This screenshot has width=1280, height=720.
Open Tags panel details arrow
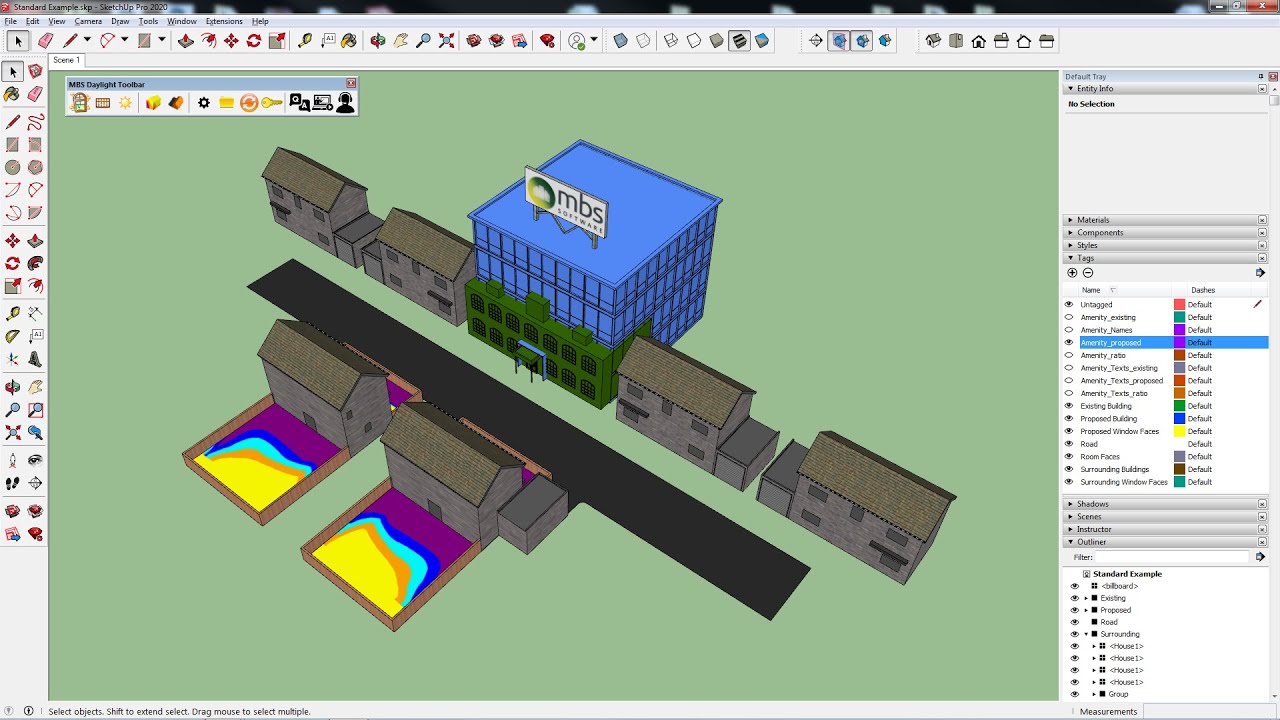pos(1260,273)
